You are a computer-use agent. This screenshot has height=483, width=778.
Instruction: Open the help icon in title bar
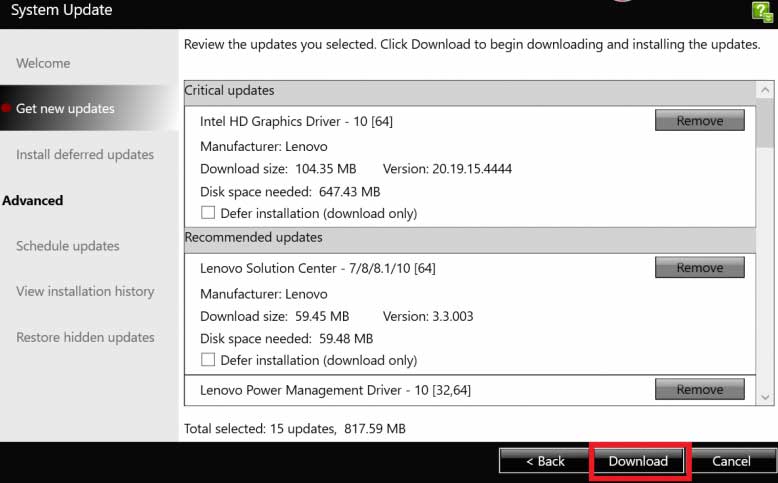click(762, 11)
